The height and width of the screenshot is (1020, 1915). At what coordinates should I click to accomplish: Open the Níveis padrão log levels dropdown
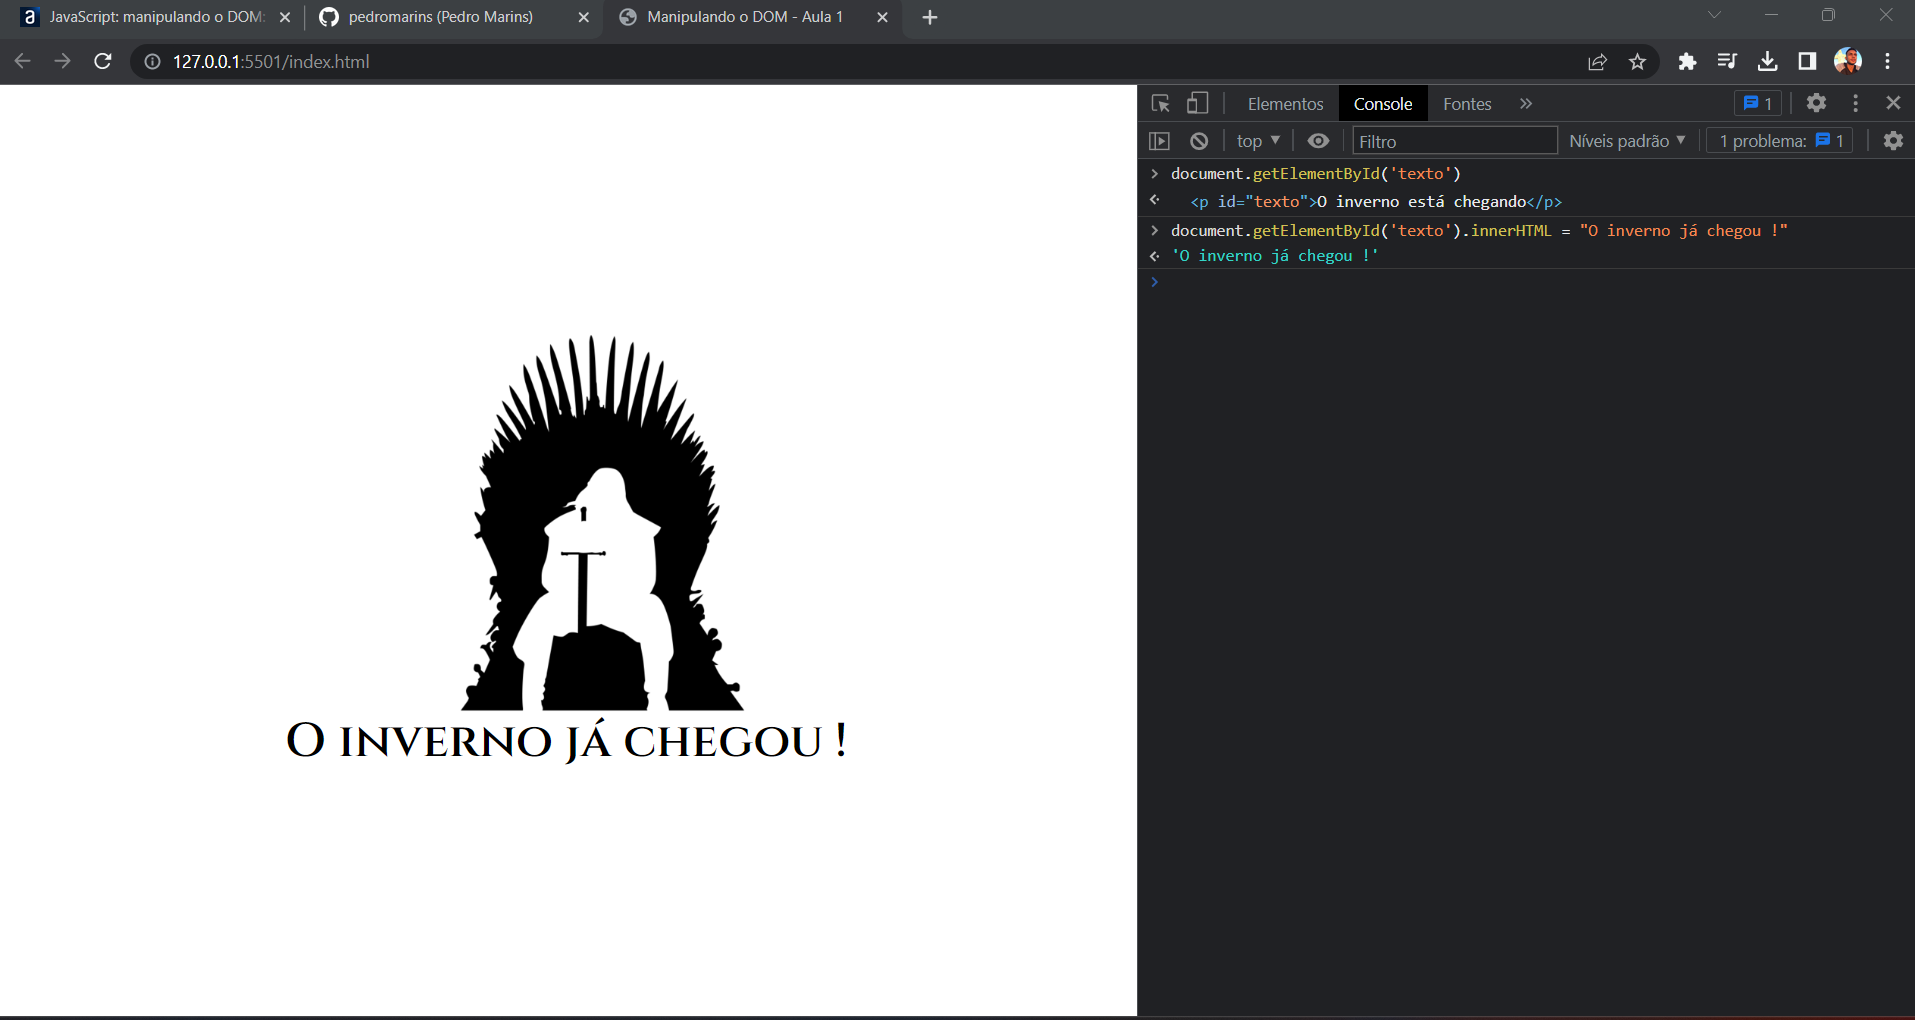tap(1627, 141)
